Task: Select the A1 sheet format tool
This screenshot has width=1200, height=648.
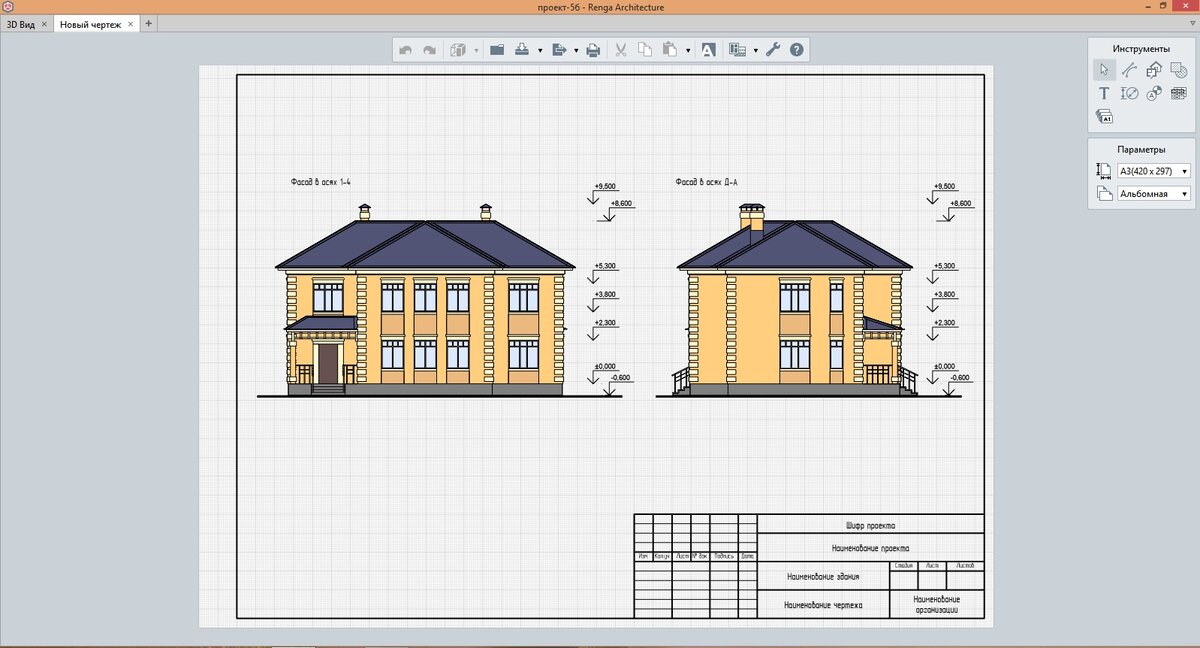Action: 1104,117
